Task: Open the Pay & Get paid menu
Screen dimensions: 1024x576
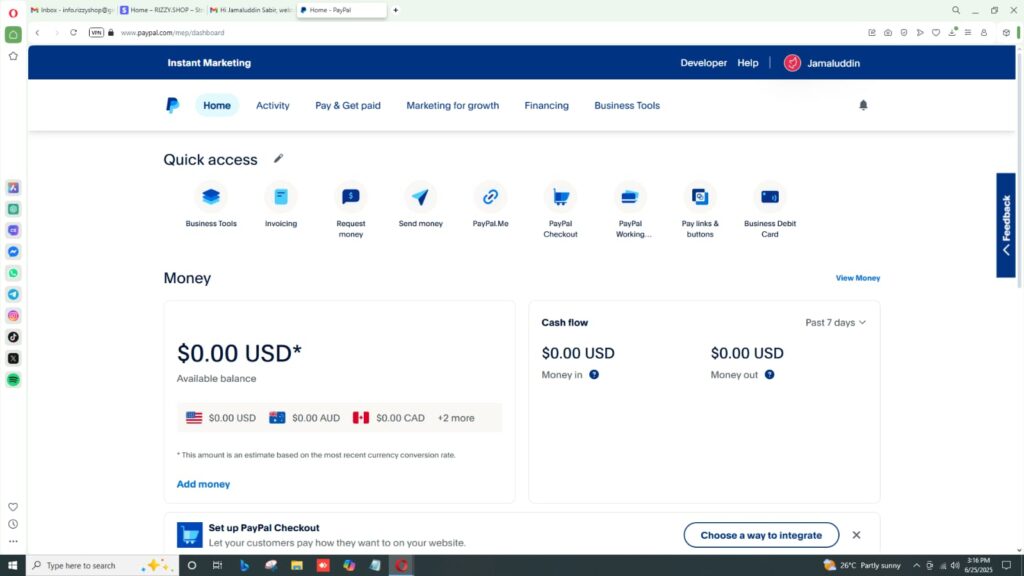Action: coord(347,105)
